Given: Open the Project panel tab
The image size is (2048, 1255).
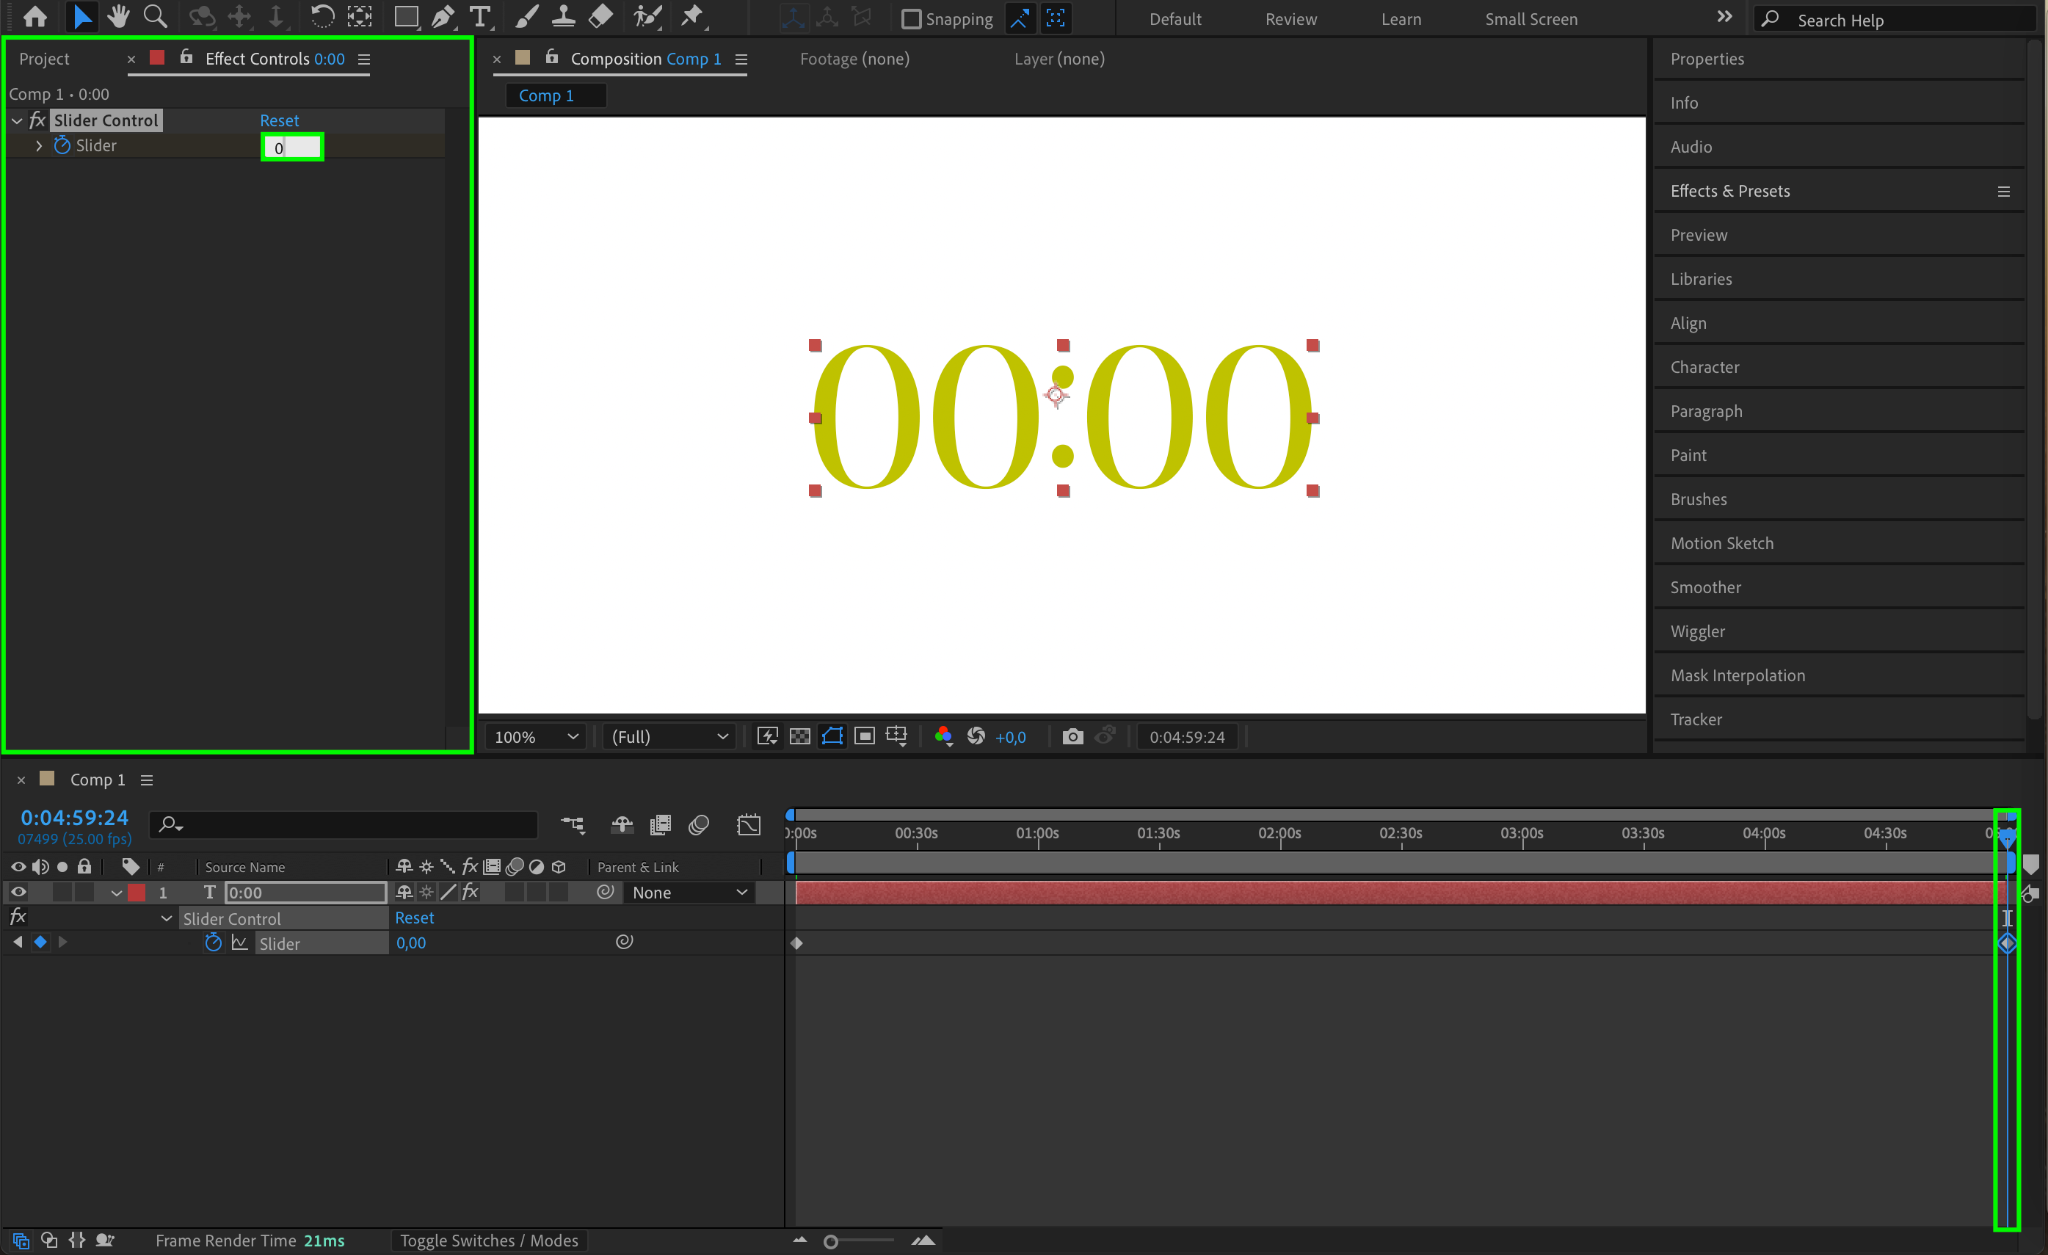Looking at the screenshot, I should tap(44, 59).
